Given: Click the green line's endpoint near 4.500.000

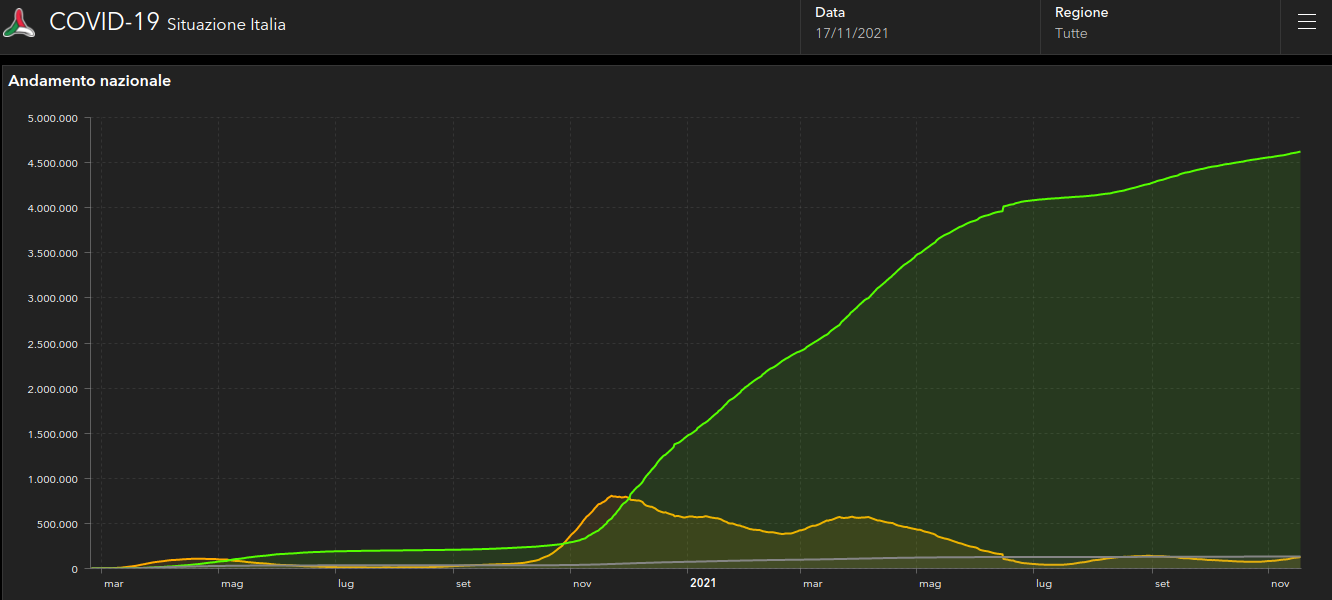Looking at the screenshot, I should click(x=1298, y=152).
